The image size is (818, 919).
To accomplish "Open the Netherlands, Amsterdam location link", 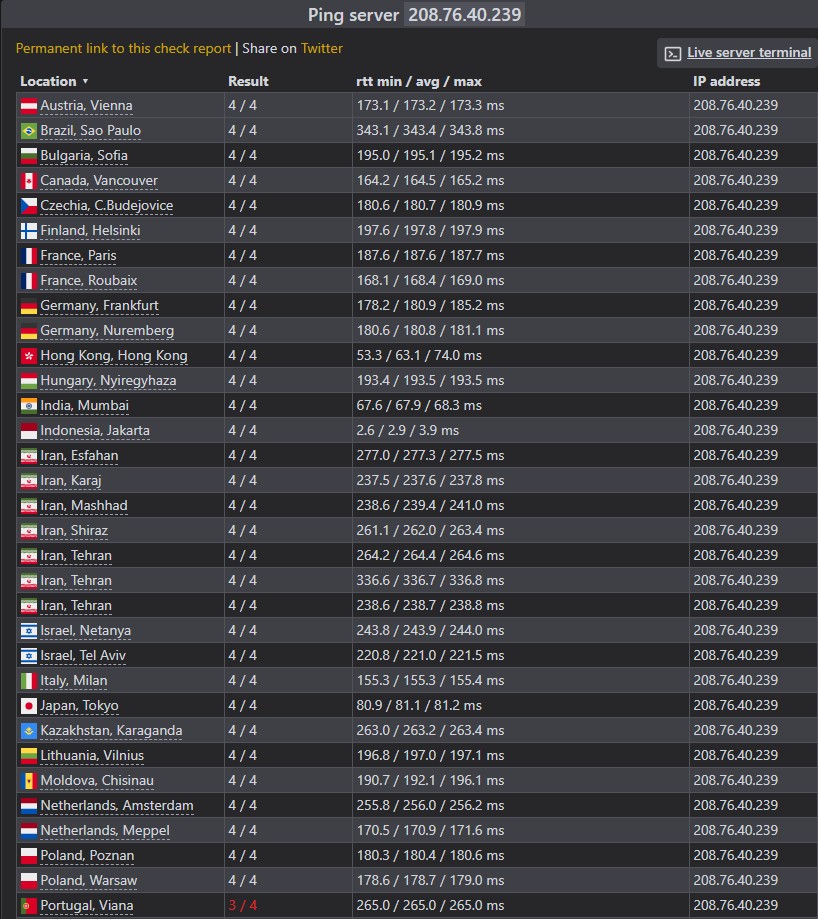I will coord(117,806).
